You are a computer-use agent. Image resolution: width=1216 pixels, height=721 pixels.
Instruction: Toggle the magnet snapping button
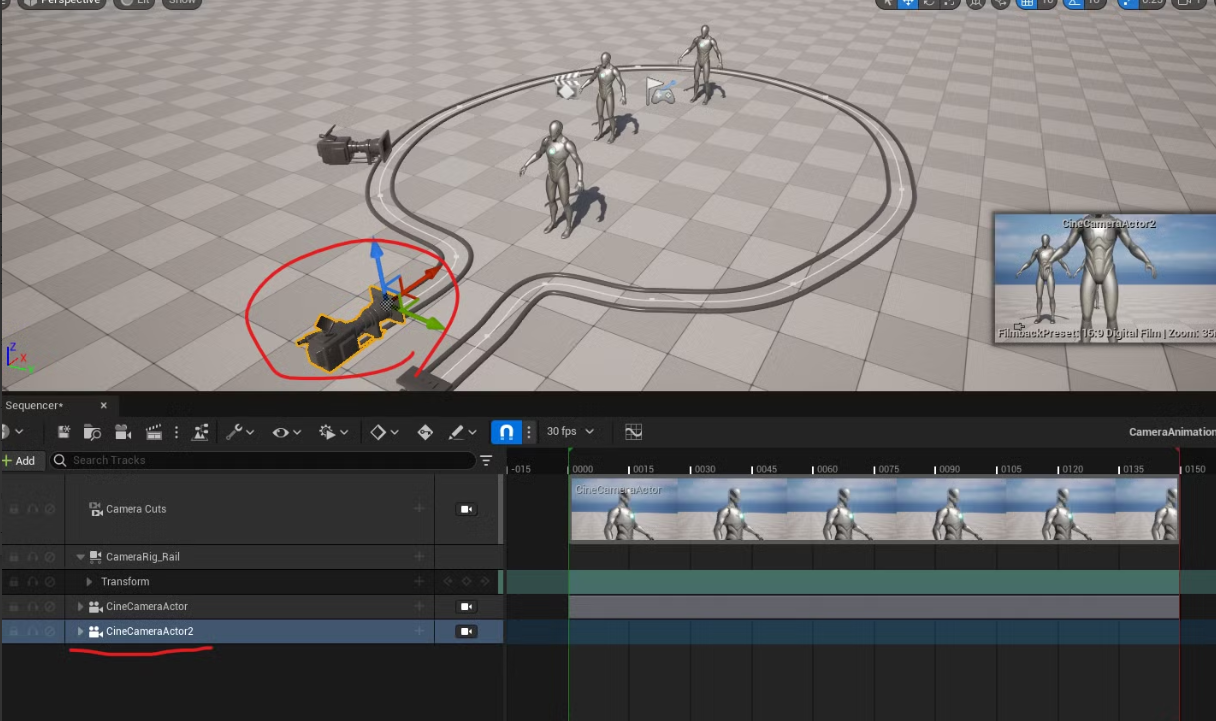tap(506, 432)
